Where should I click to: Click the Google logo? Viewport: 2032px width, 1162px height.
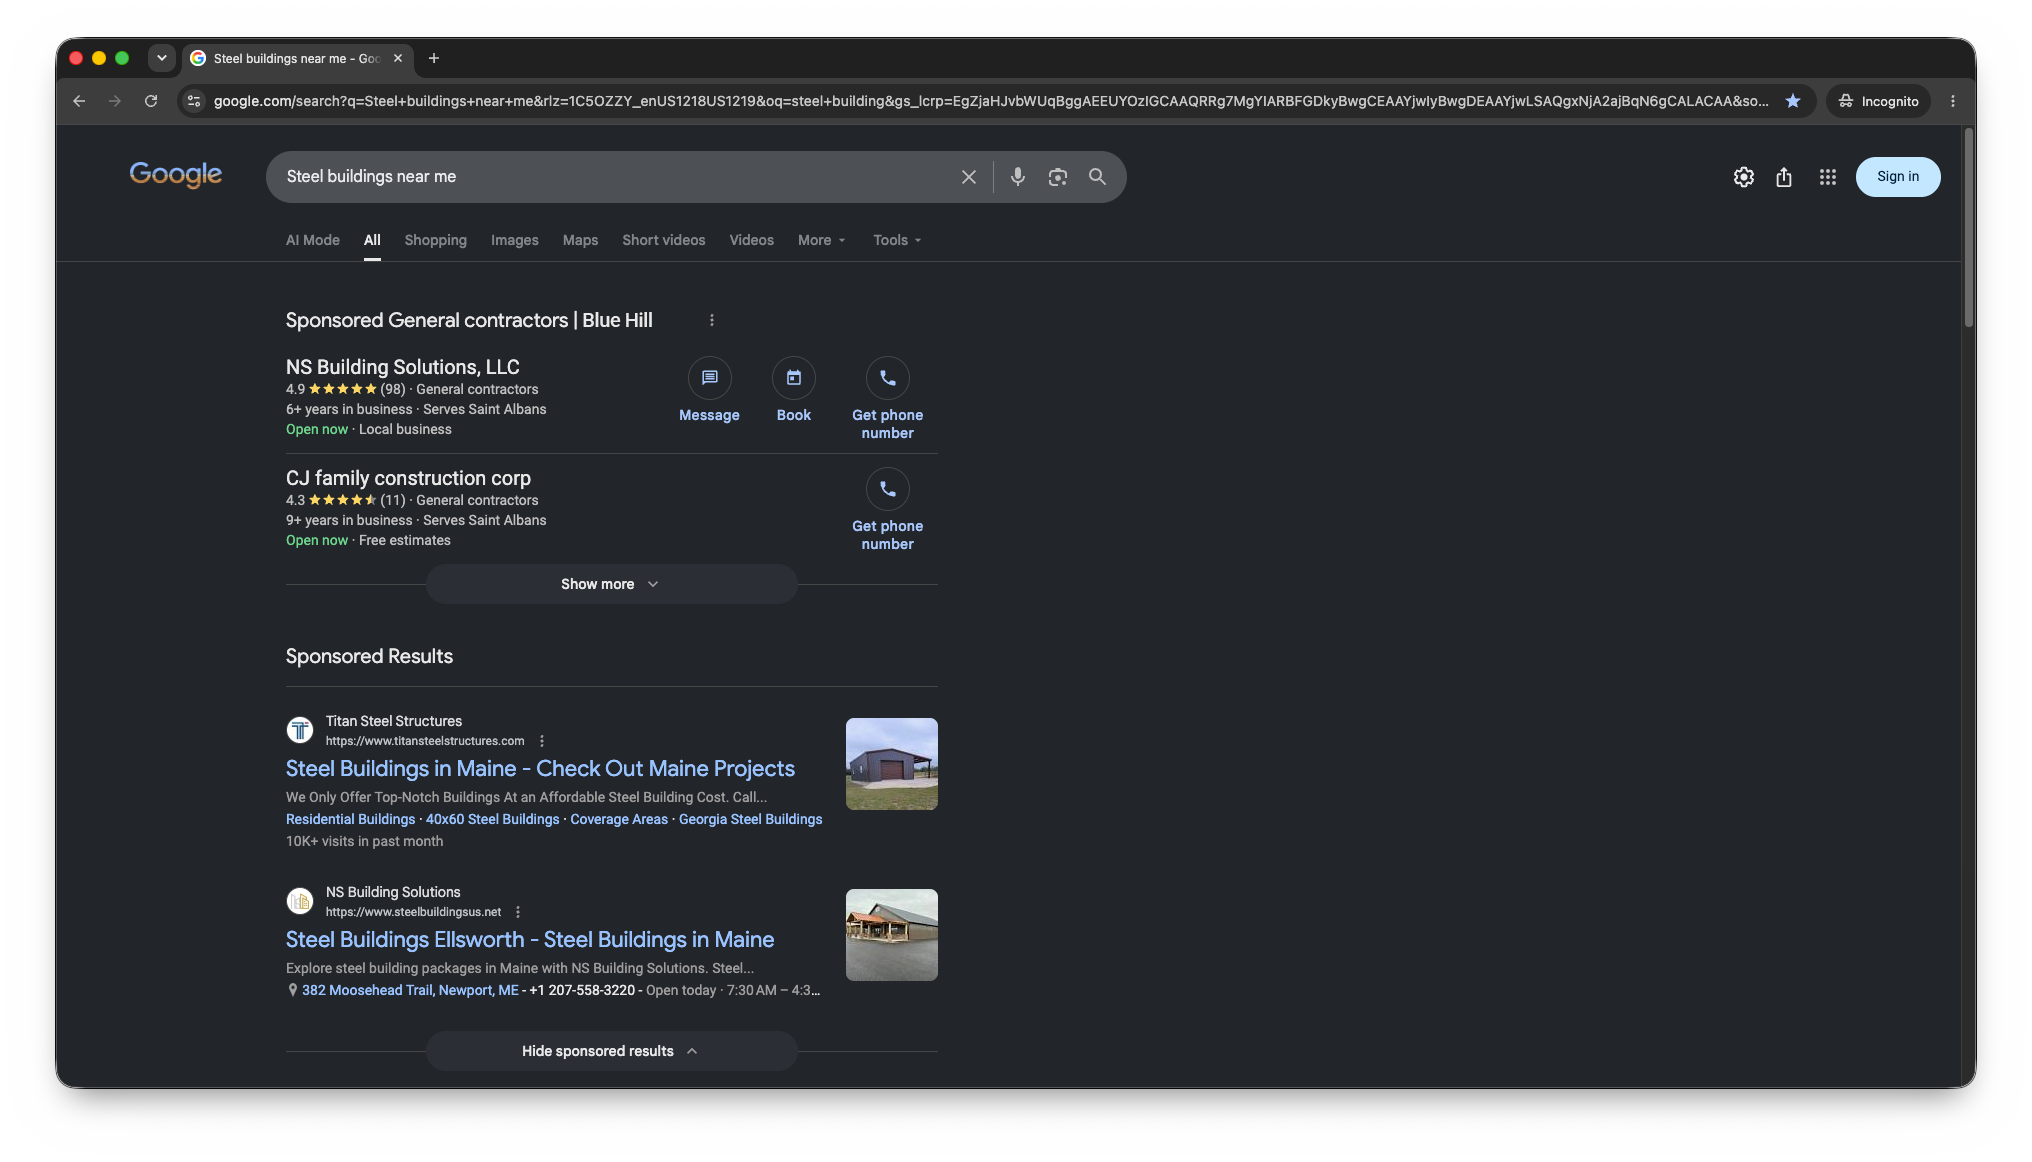pyautogui.click(x=175, y=175)
